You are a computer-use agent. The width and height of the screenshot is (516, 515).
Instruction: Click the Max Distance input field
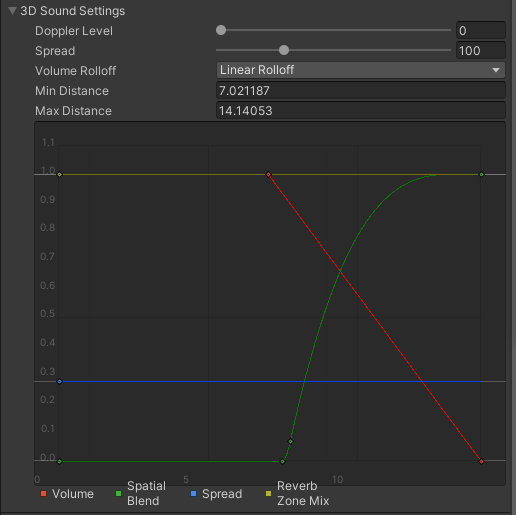(361, 111)
